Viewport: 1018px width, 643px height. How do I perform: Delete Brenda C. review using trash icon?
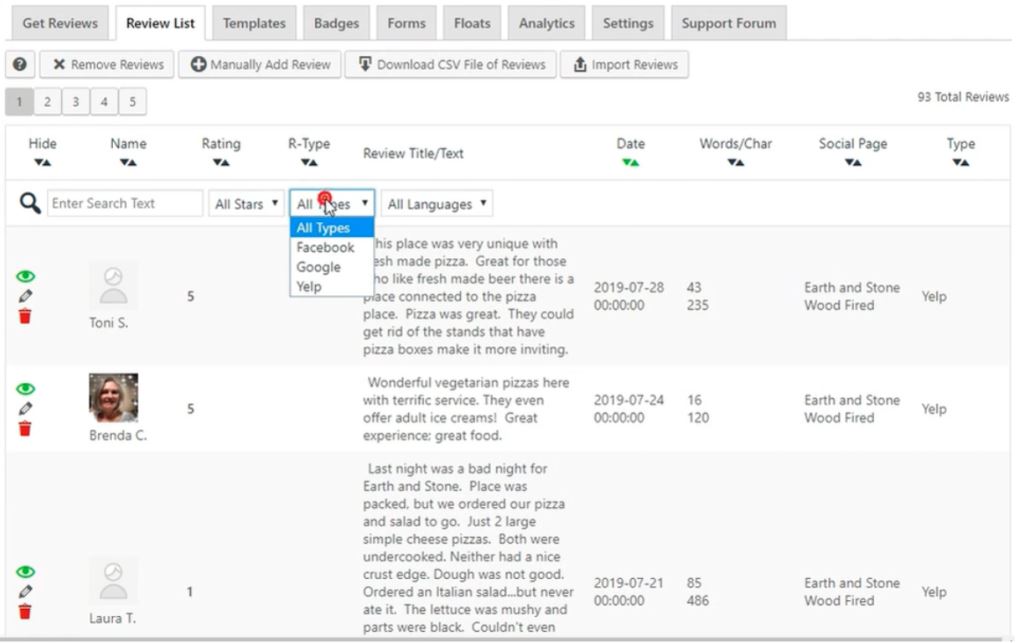coord(25,428)
